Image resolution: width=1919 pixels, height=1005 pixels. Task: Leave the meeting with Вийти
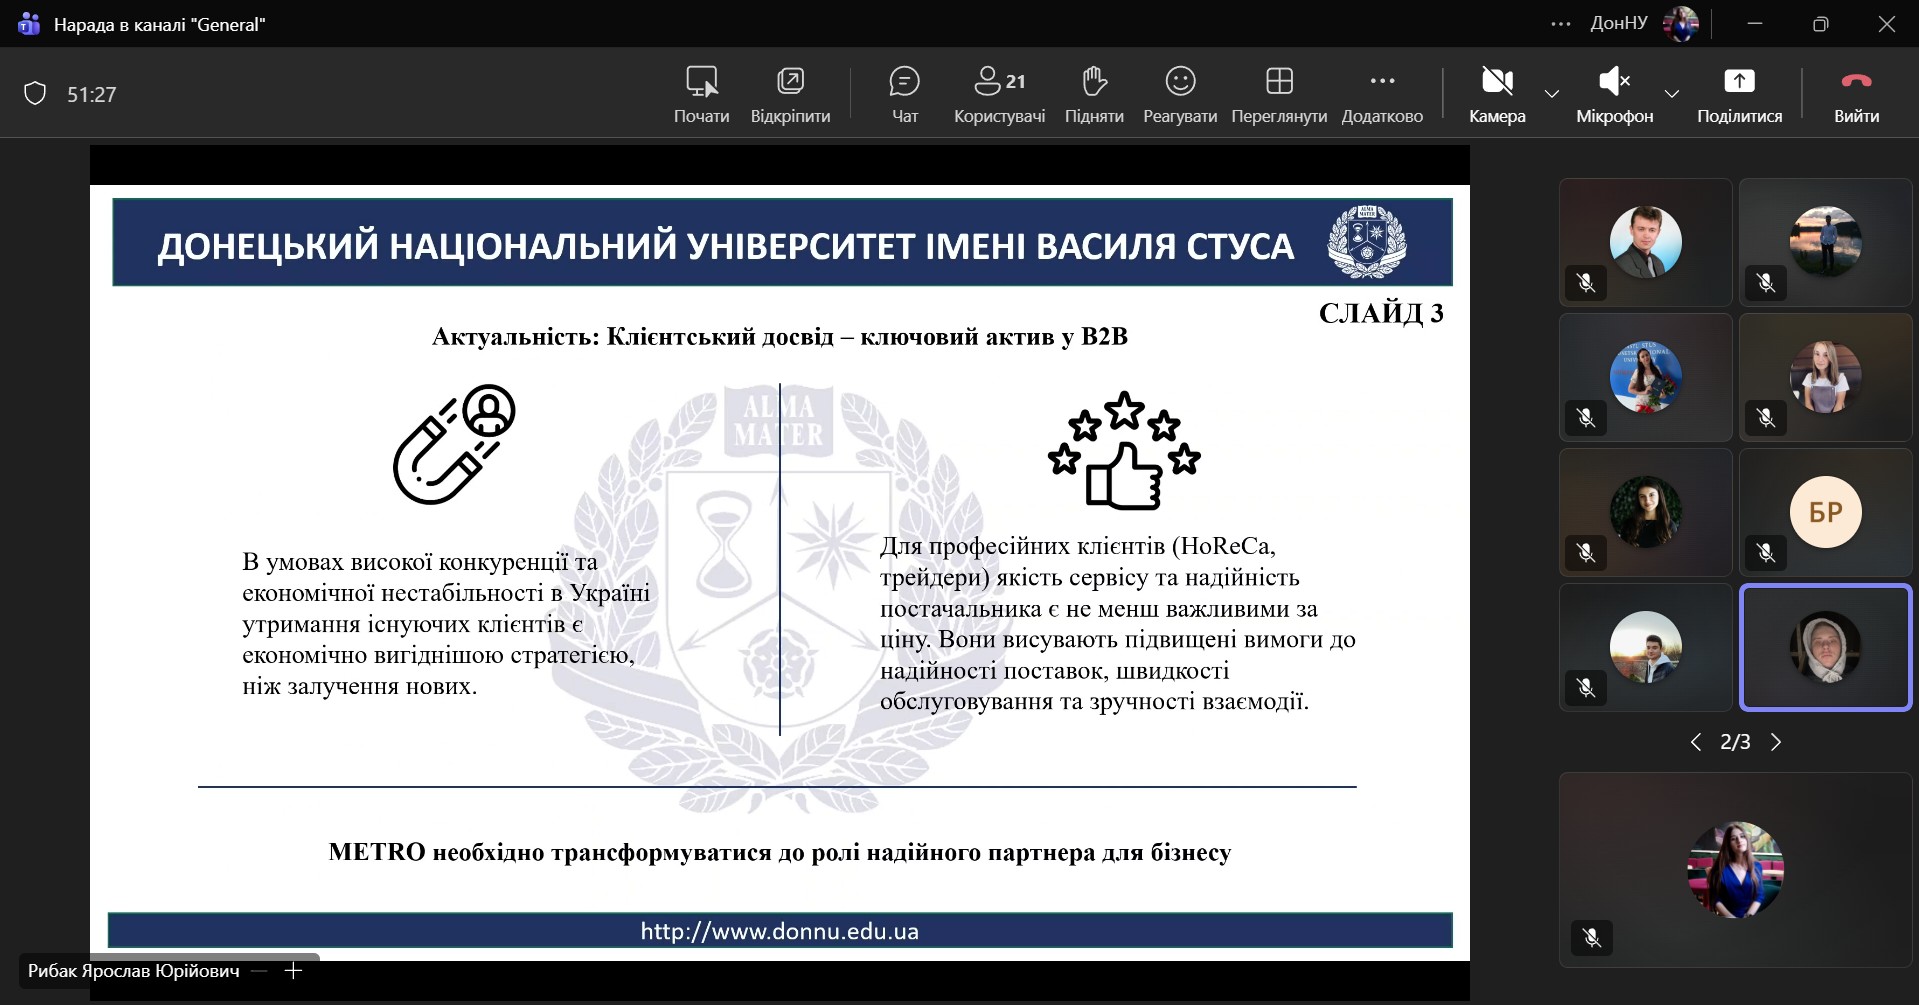tap(1856, 94)
